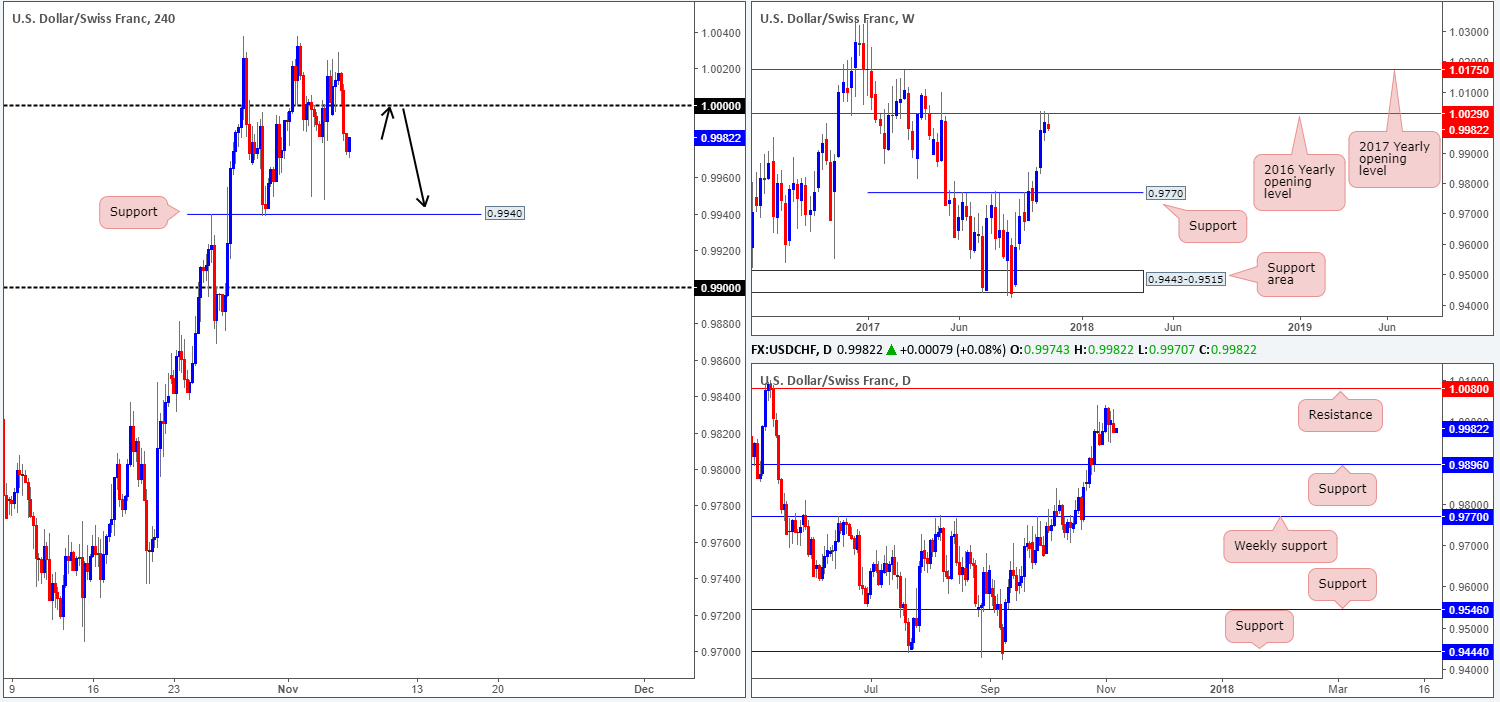Click the '2017' date label on weekly chart
1500x702 pixels.
866,327
